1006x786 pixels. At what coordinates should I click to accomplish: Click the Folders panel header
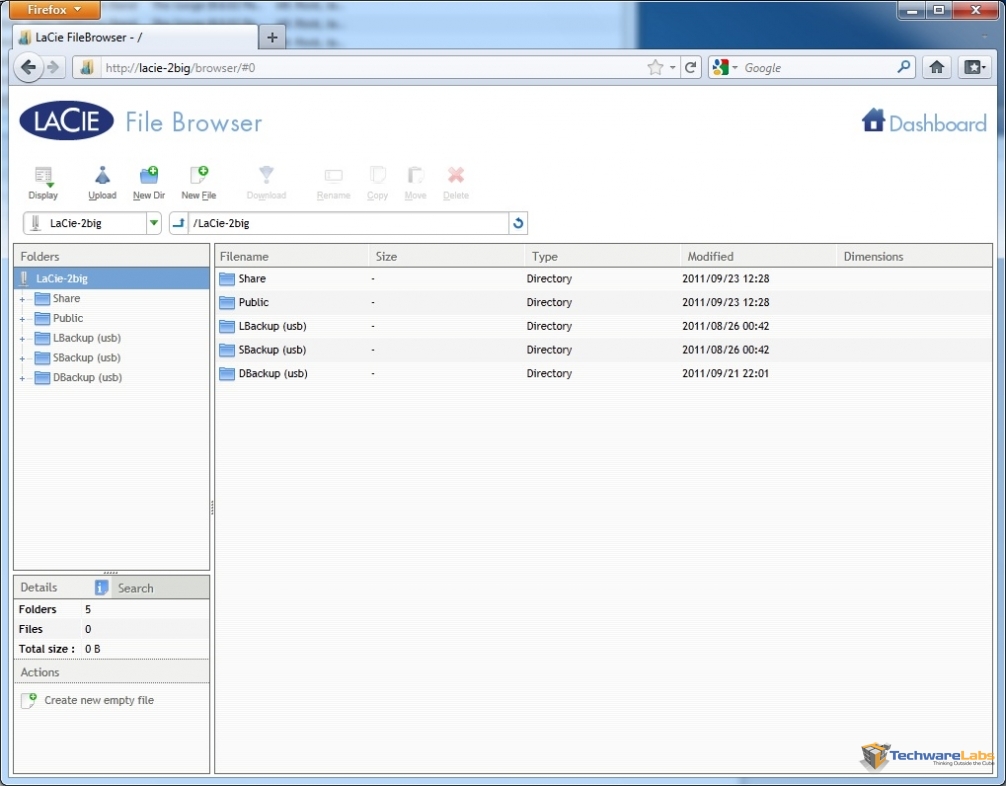tap(112, 256)
